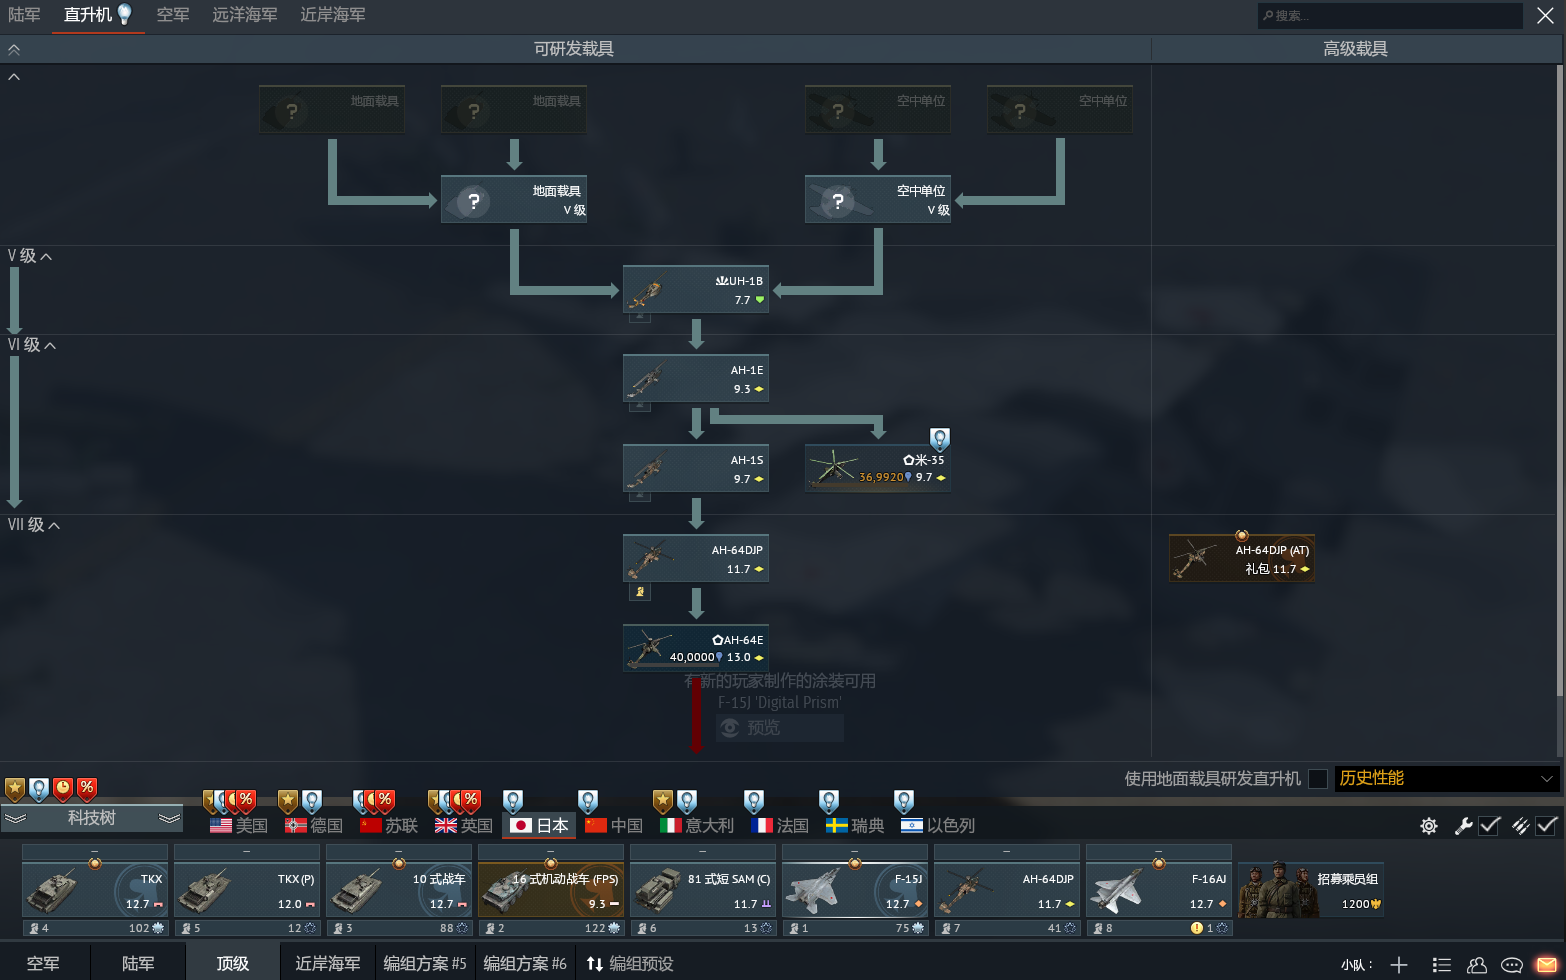Recruit a new crew for 1200 eagles

[1311, 890]
